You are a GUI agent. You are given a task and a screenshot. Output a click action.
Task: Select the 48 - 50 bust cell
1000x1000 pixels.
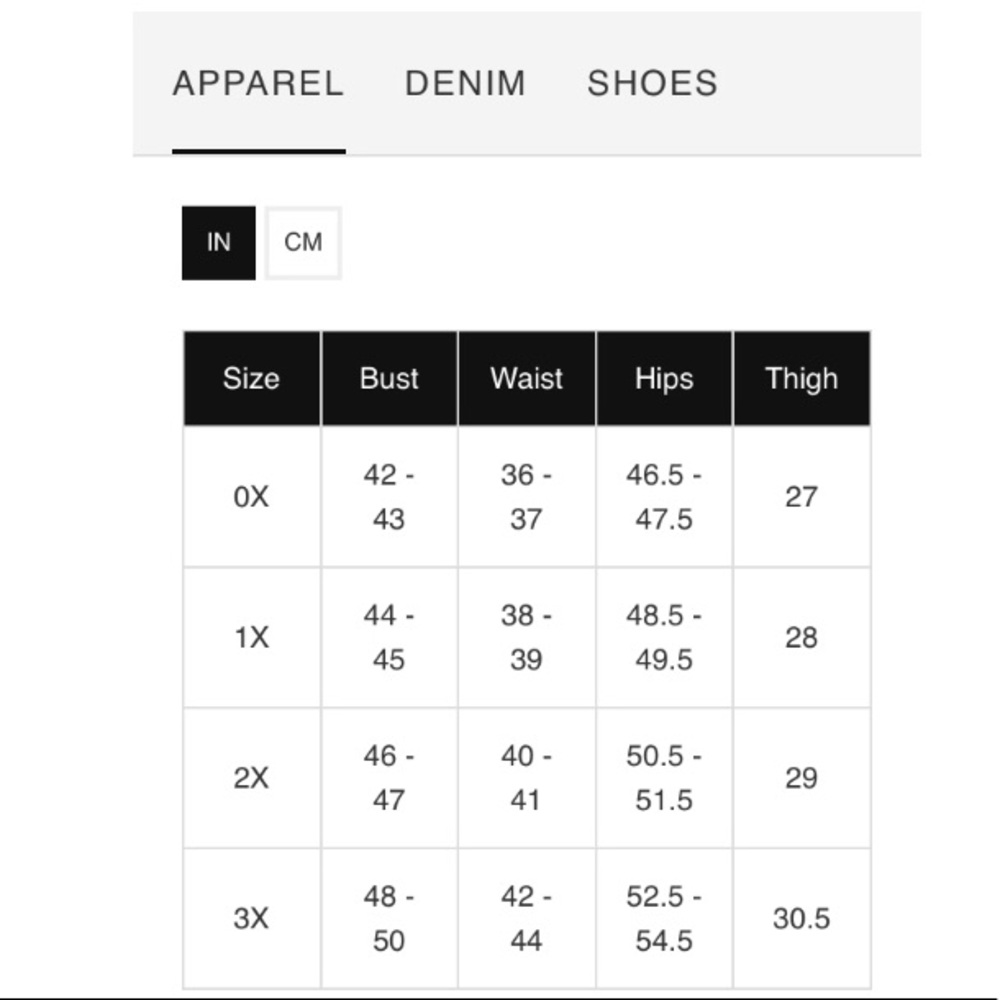coord(389,918)
